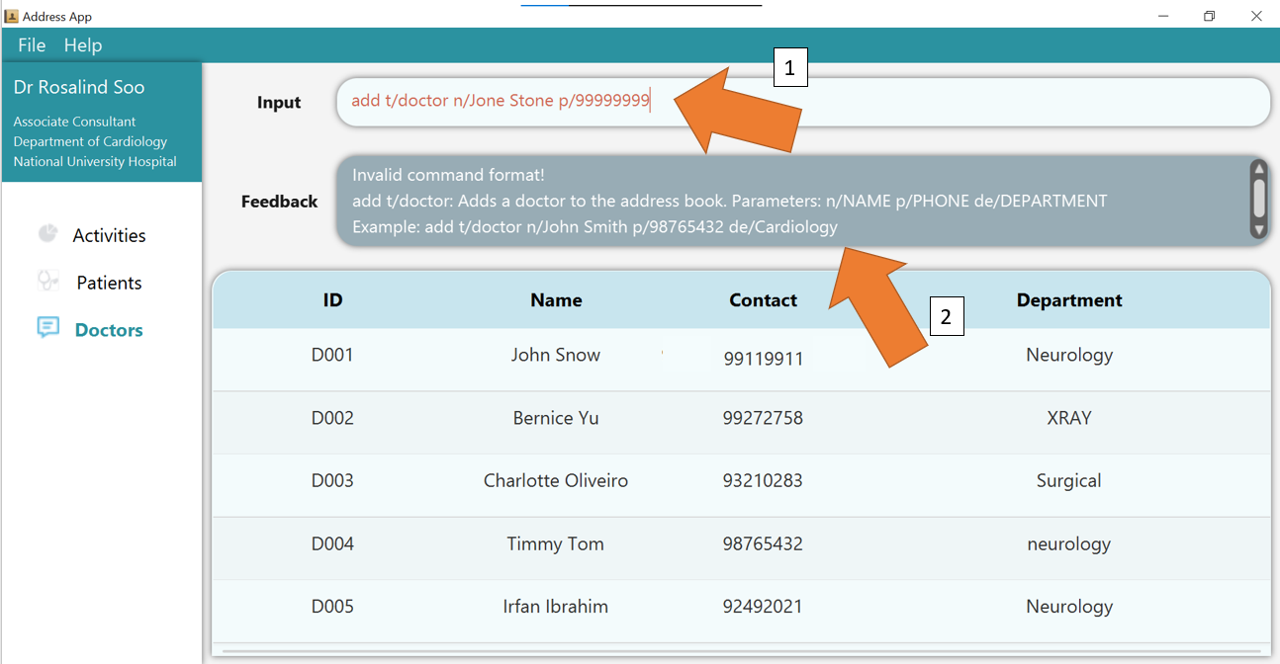
Task: Click the Activities pie chart icon
Action: (x=47, y=233)
